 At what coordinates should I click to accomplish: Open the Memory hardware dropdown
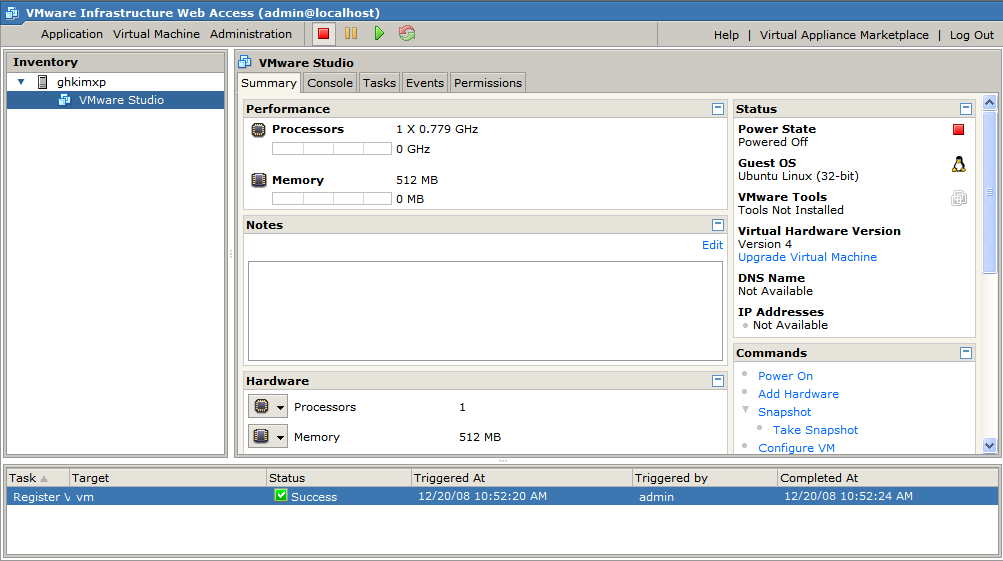click(267, 436)
